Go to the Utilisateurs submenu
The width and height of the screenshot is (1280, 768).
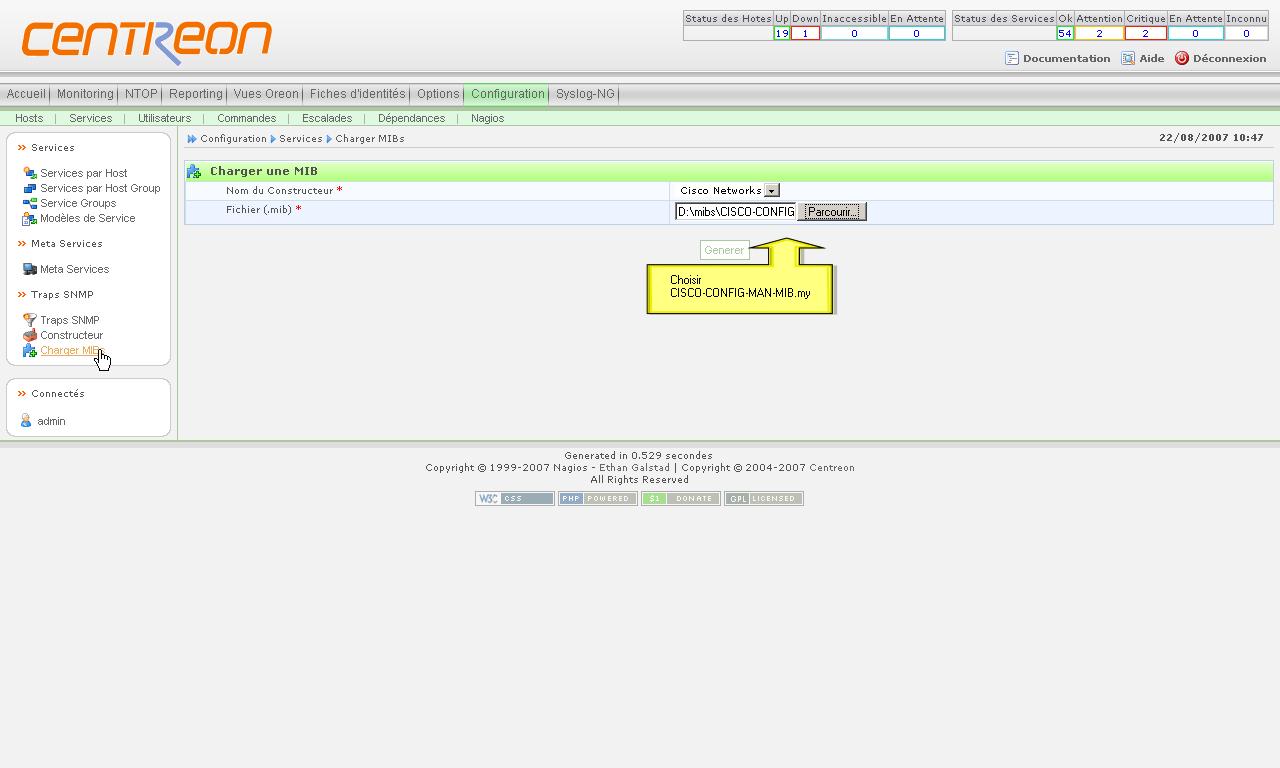point(164,118)
